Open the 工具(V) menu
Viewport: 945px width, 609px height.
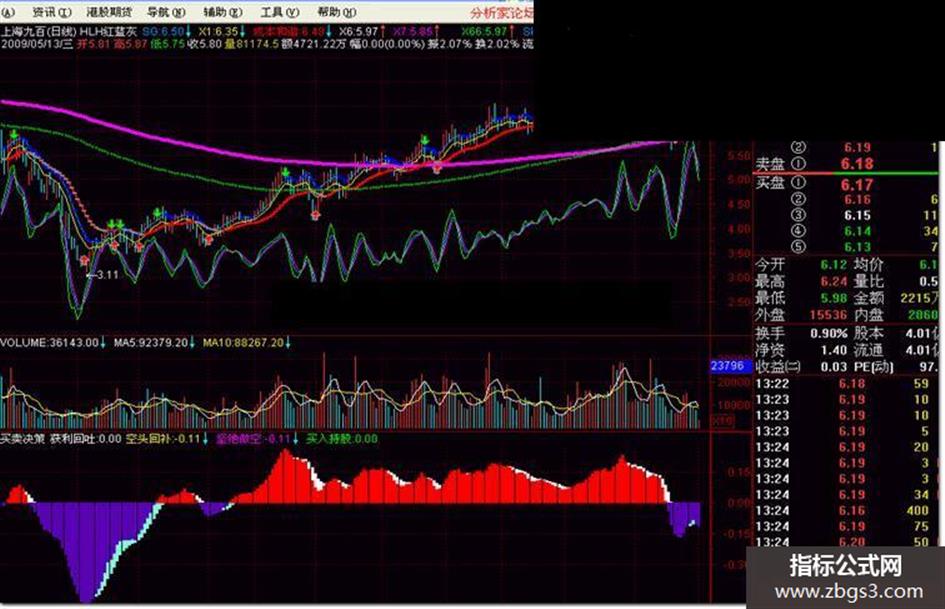(x=280, y=11)
